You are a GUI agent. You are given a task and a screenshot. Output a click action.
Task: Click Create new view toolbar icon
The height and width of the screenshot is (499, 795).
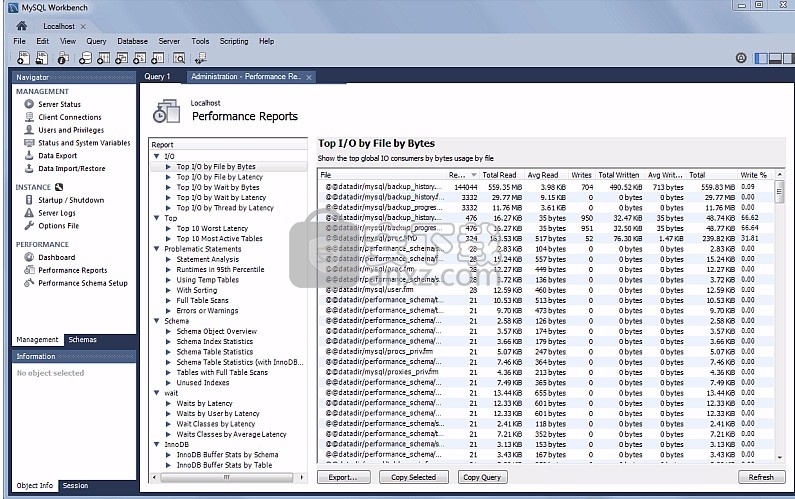tap(122, 58)
